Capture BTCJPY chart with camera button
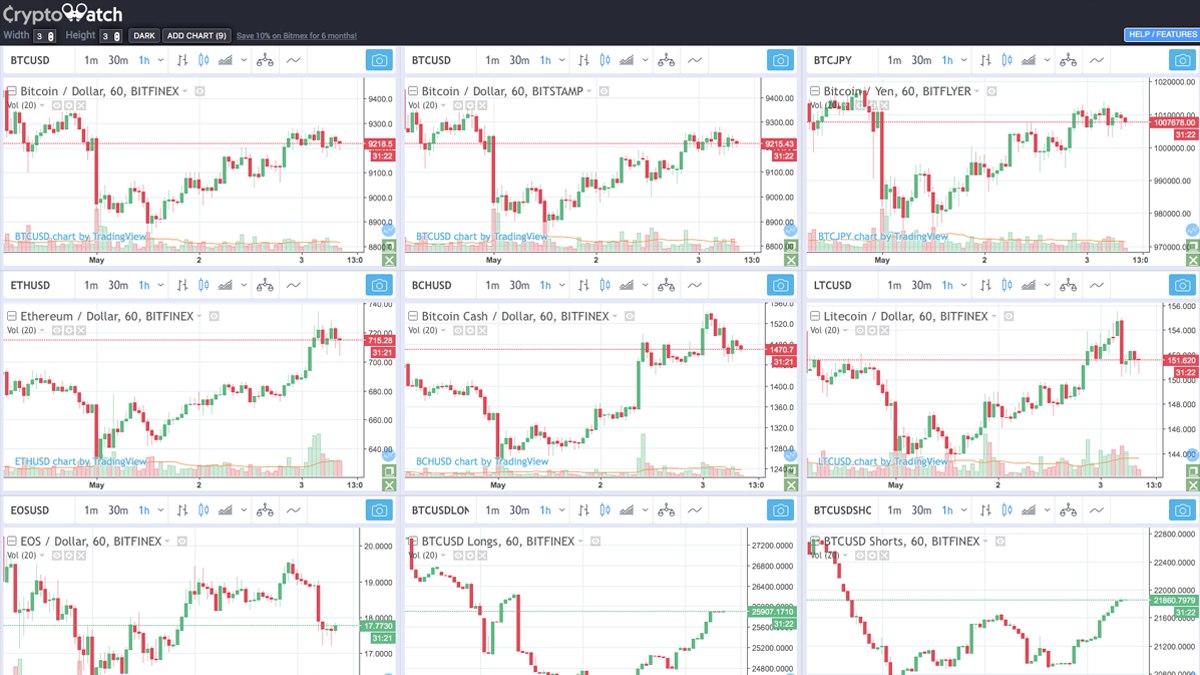 pos(1183,61)
